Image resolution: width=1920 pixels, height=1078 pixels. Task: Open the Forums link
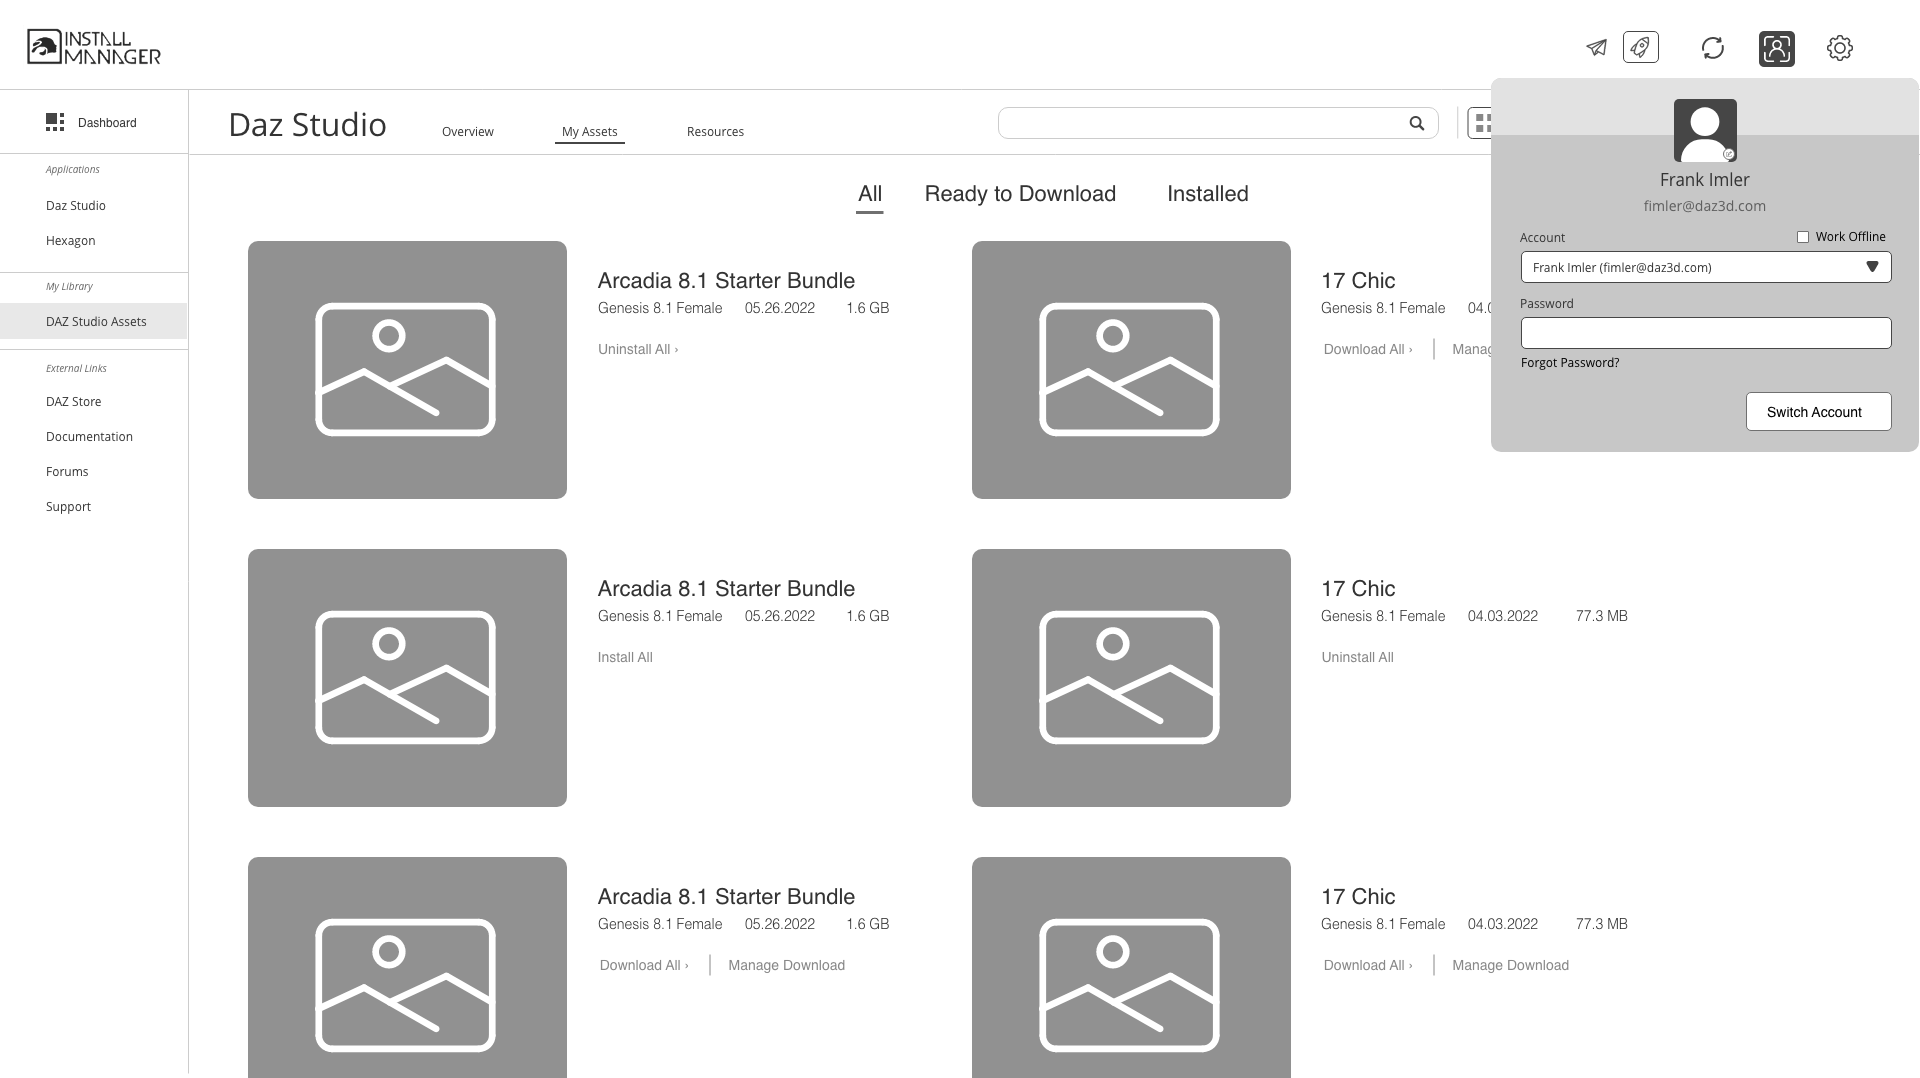point(67,472)
